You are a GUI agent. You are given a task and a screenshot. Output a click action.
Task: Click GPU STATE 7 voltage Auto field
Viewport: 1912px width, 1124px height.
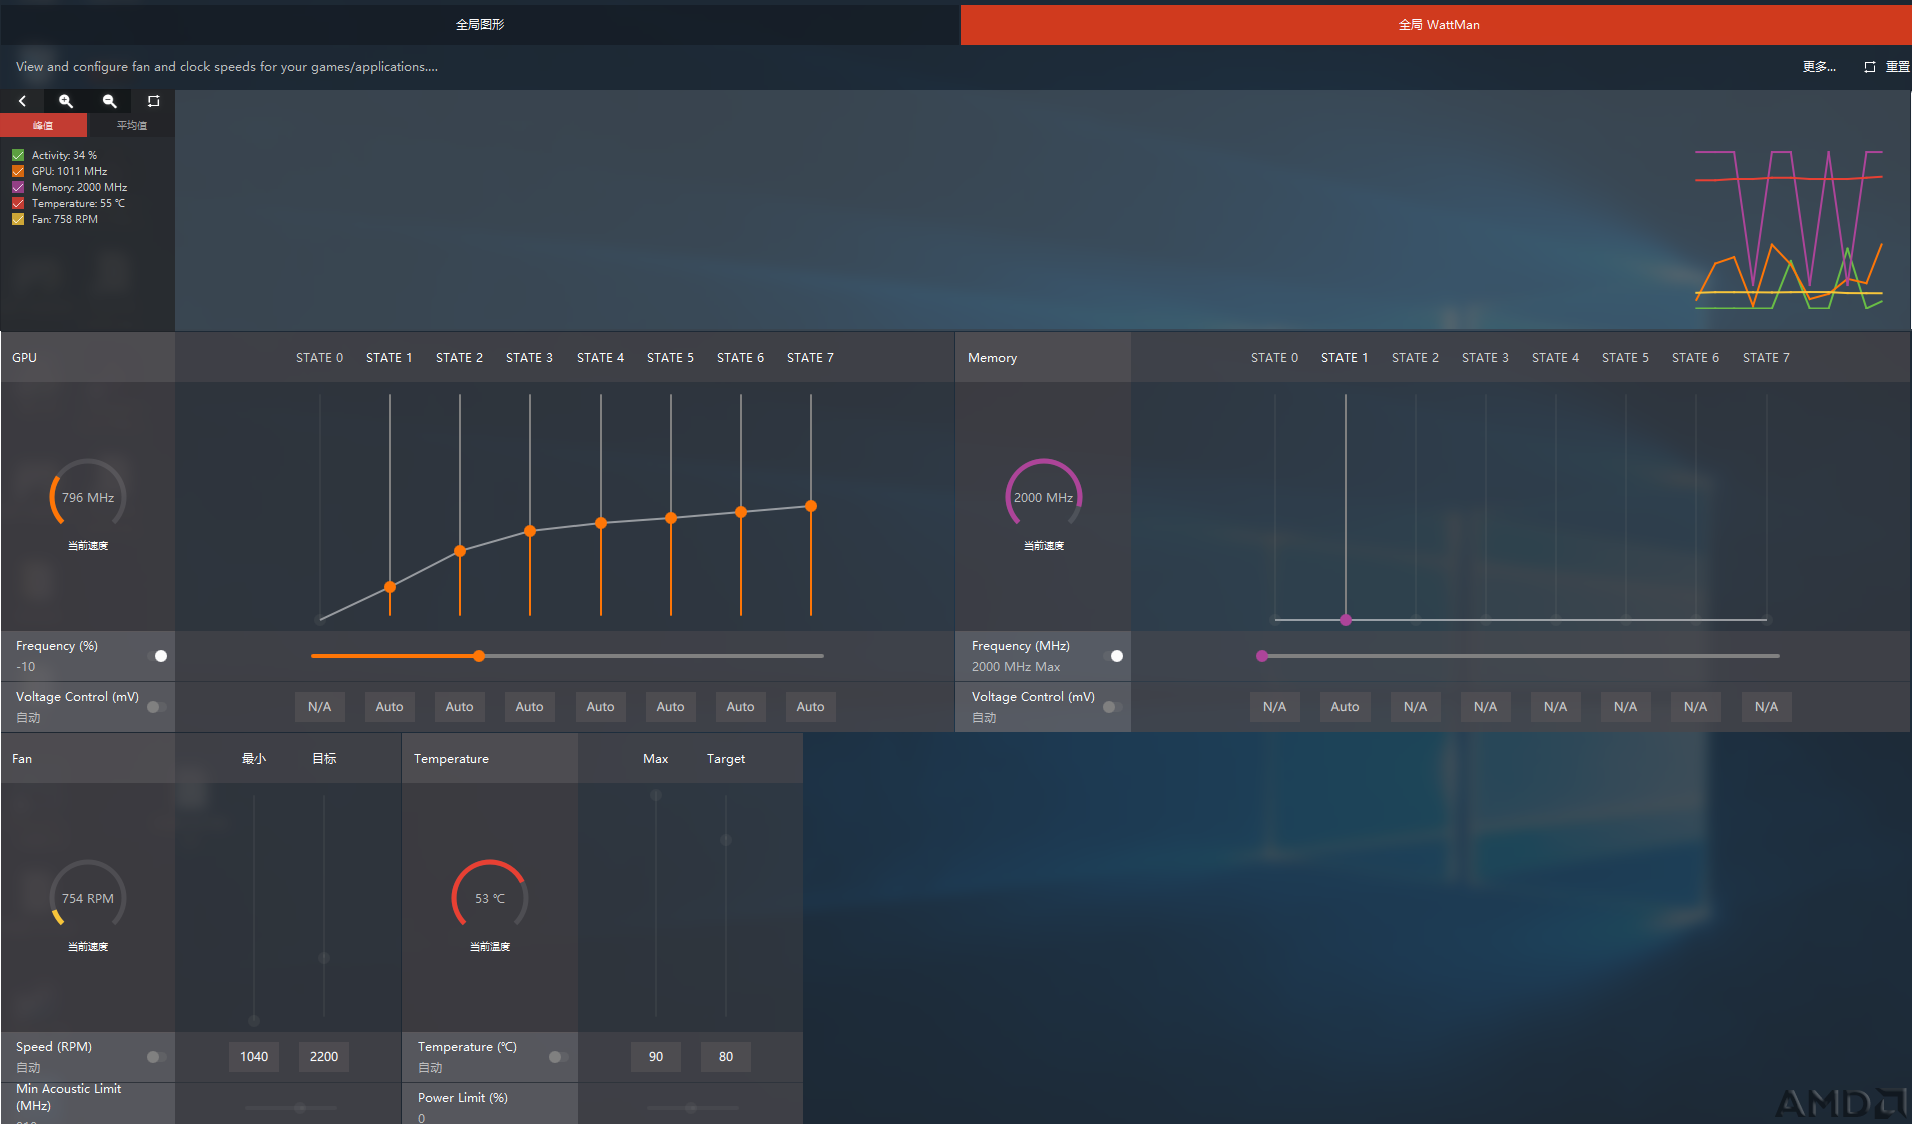(x=810, y=707)
